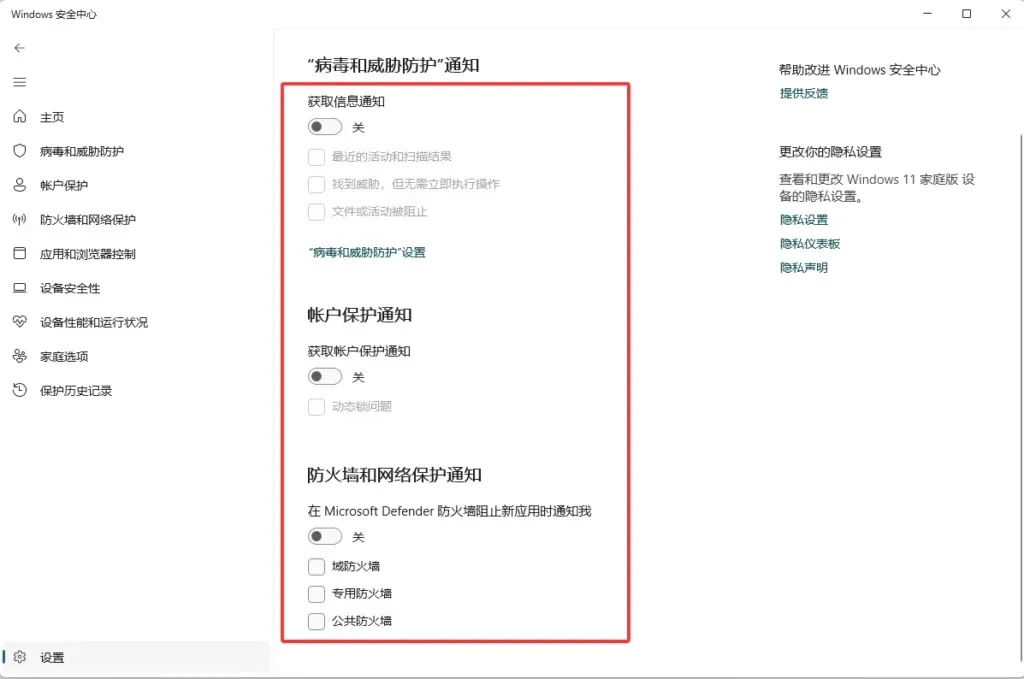
Task: Open 帐户保护 person icon
Action: [20, 185]
